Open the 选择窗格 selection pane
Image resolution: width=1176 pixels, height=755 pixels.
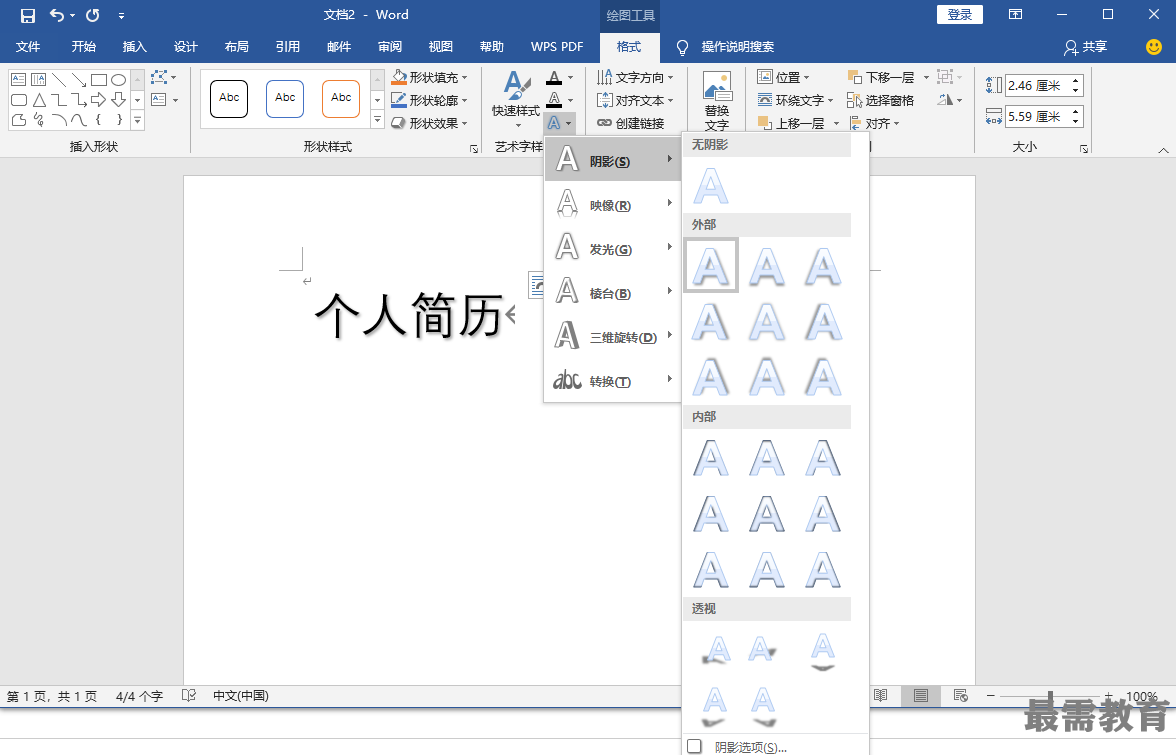click(x=880, y=100)
